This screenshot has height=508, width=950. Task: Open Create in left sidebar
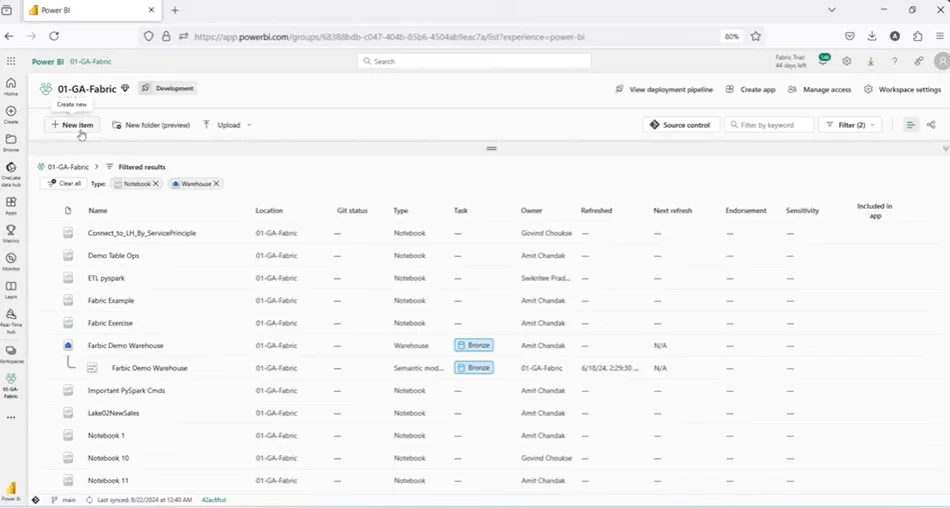[x=11, y=114]
